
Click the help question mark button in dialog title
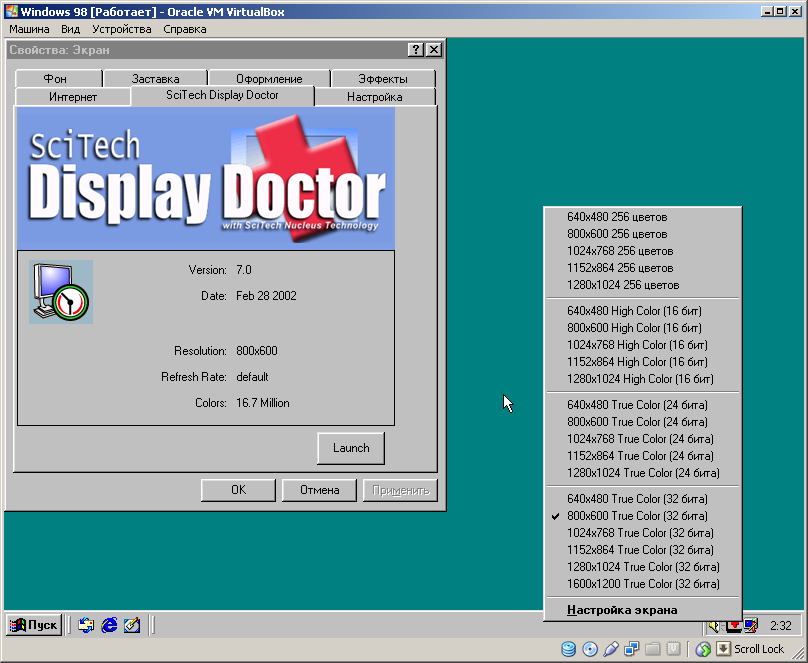[x=415, y=49]
